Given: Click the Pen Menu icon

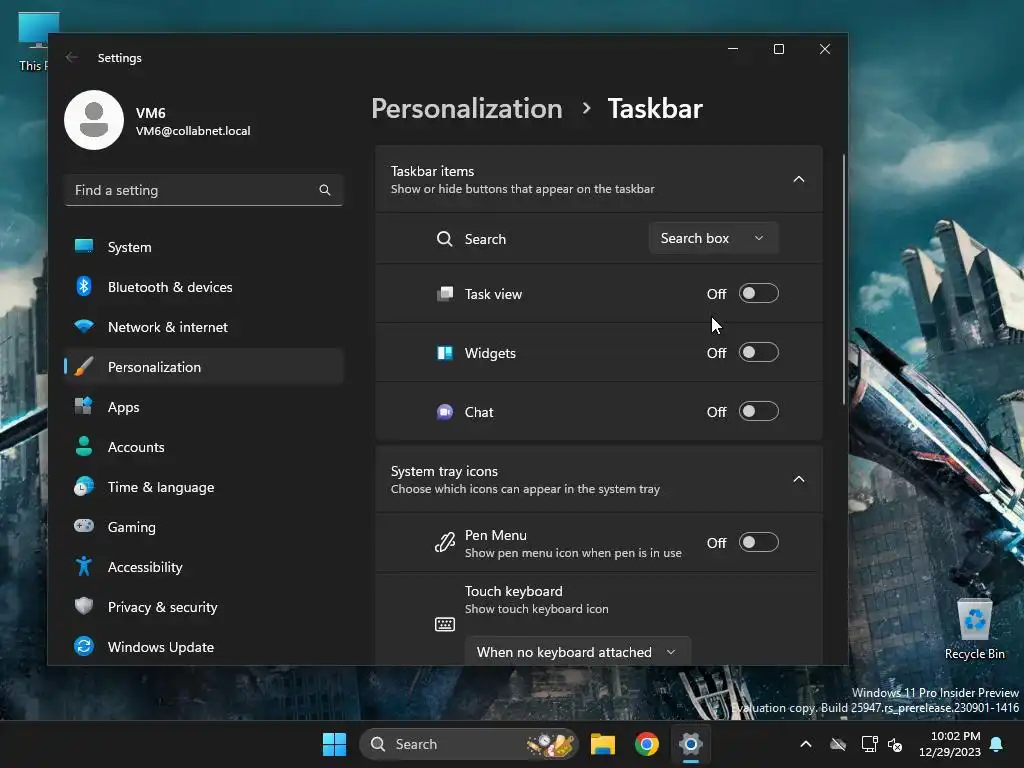Looking at the screenshot, I should pos(445,543).
